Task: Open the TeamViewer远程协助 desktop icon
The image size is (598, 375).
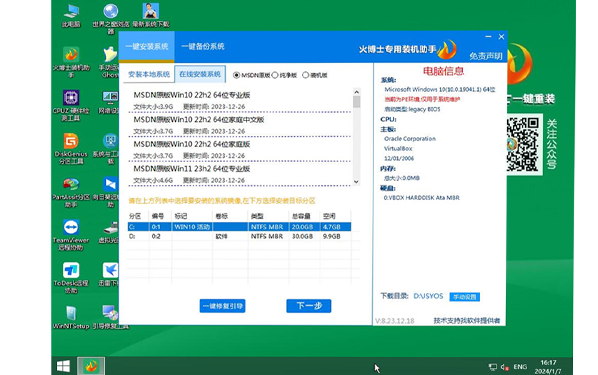Action: [x=71, y=235]
